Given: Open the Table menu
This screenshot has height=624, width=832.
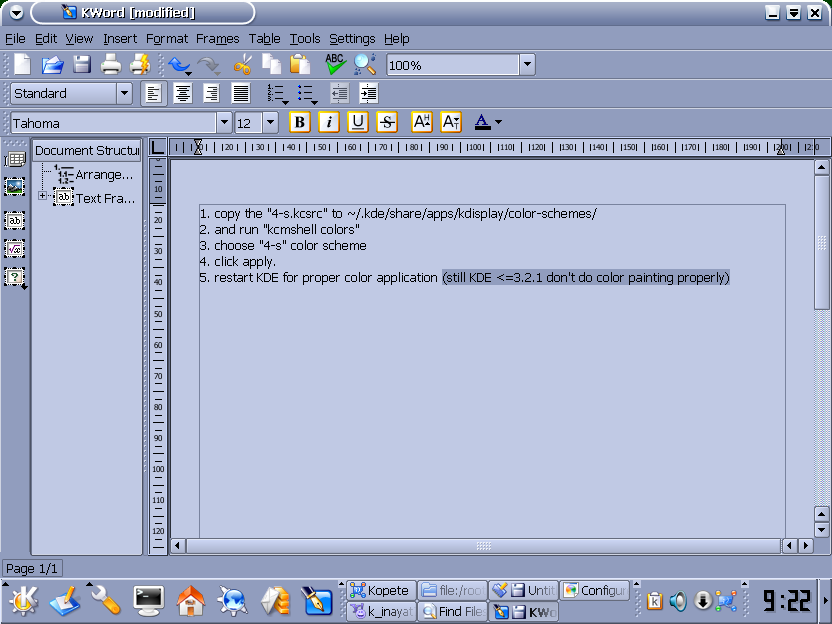Looking at the screenshot, I should (264, 39).
